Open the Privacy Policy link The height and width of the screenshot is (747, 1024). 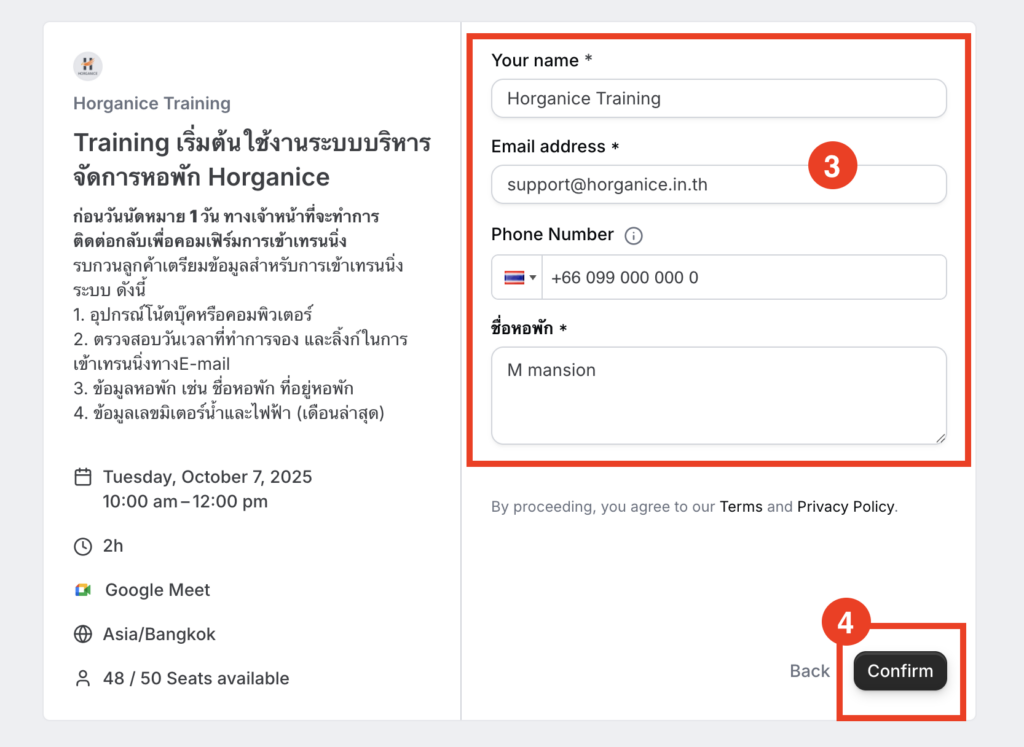pos(845,507)
